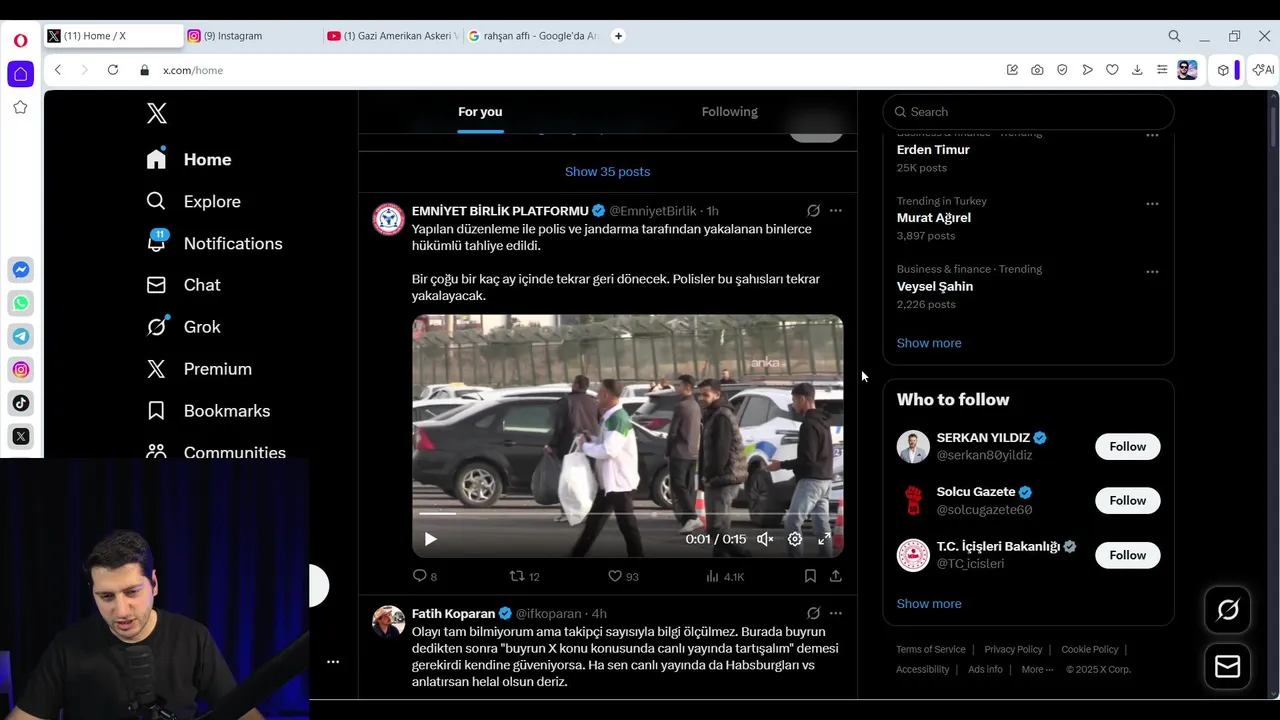The width and height of the screenshot is (1280, 720).
Task: Open more options for Erden Timur trend
Action: click(1152, 135)
